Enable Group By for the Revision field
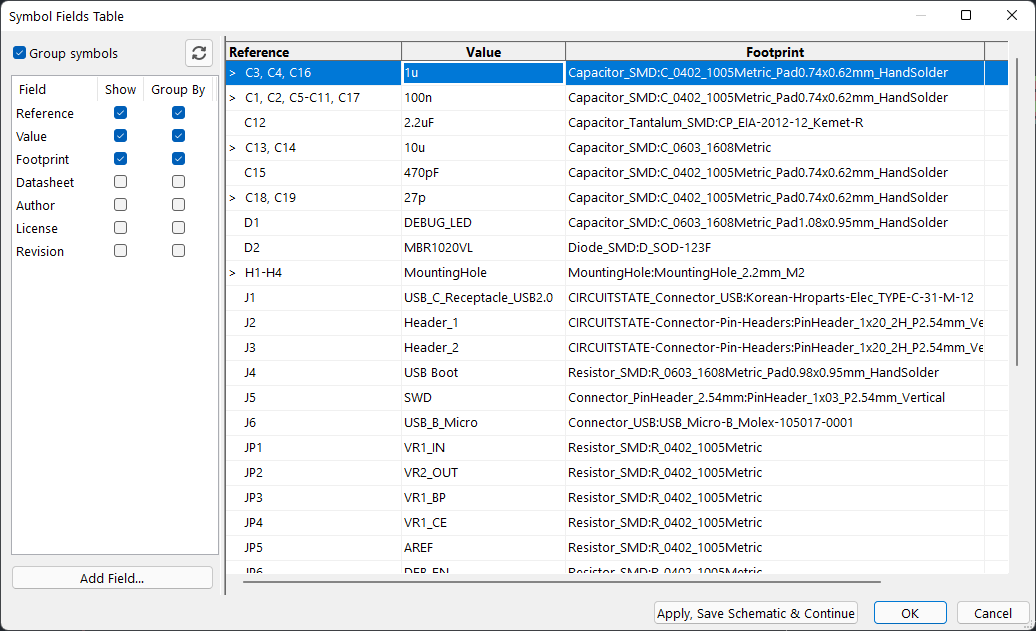This screenshot has width=1036, height=631. [x=178, y=251]
